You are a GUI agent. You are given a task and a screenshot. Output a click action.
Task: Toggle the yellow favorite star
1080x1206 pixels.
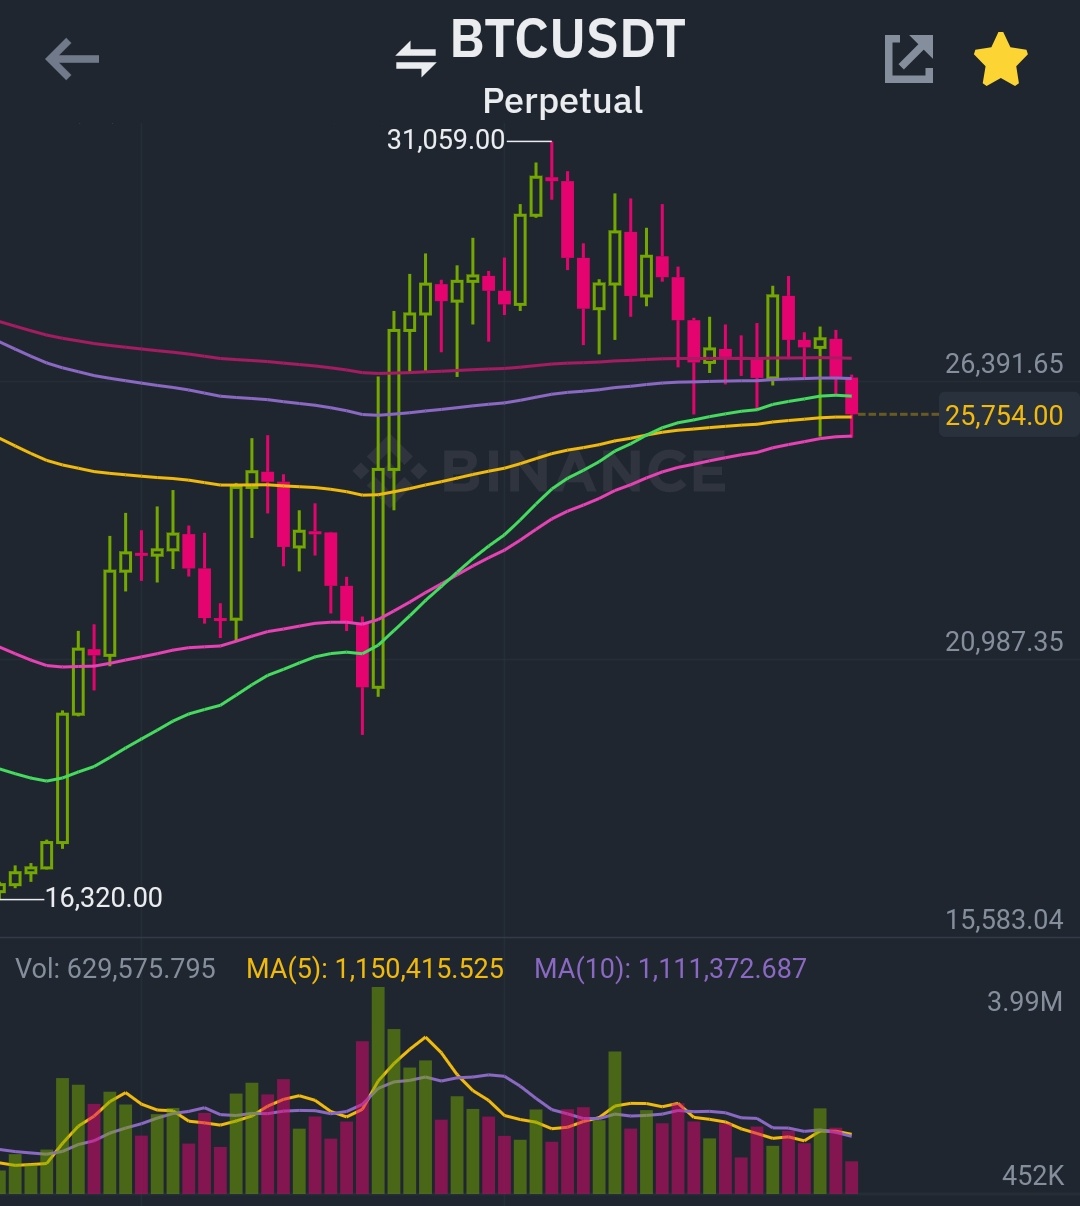[x=1001, y=59]
